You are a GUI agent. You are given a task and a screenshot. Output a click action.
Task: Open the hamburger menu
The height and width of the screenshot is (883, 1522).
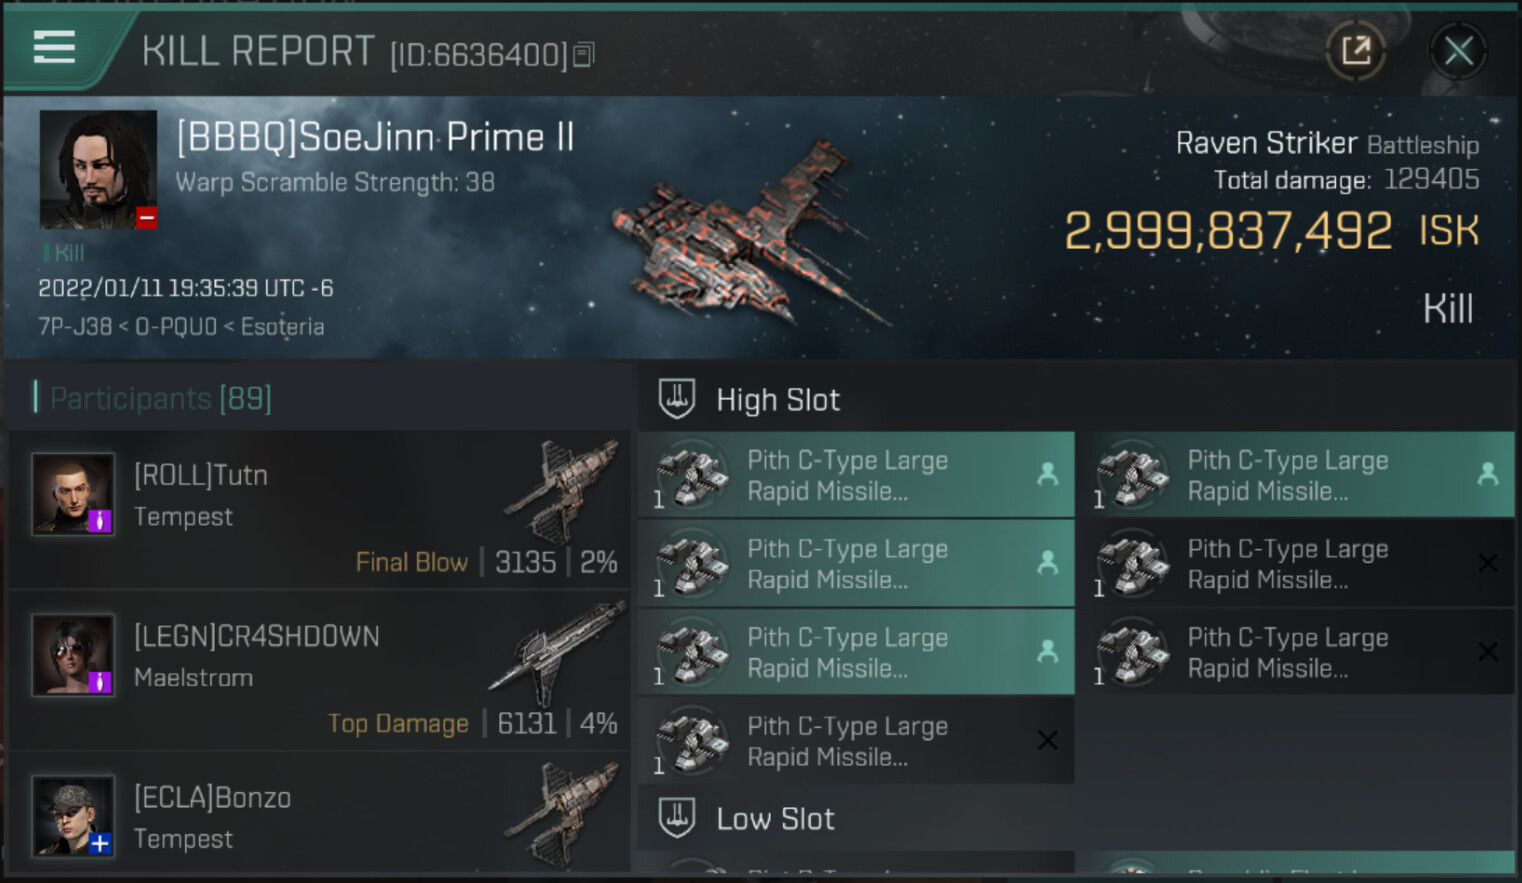54,47
